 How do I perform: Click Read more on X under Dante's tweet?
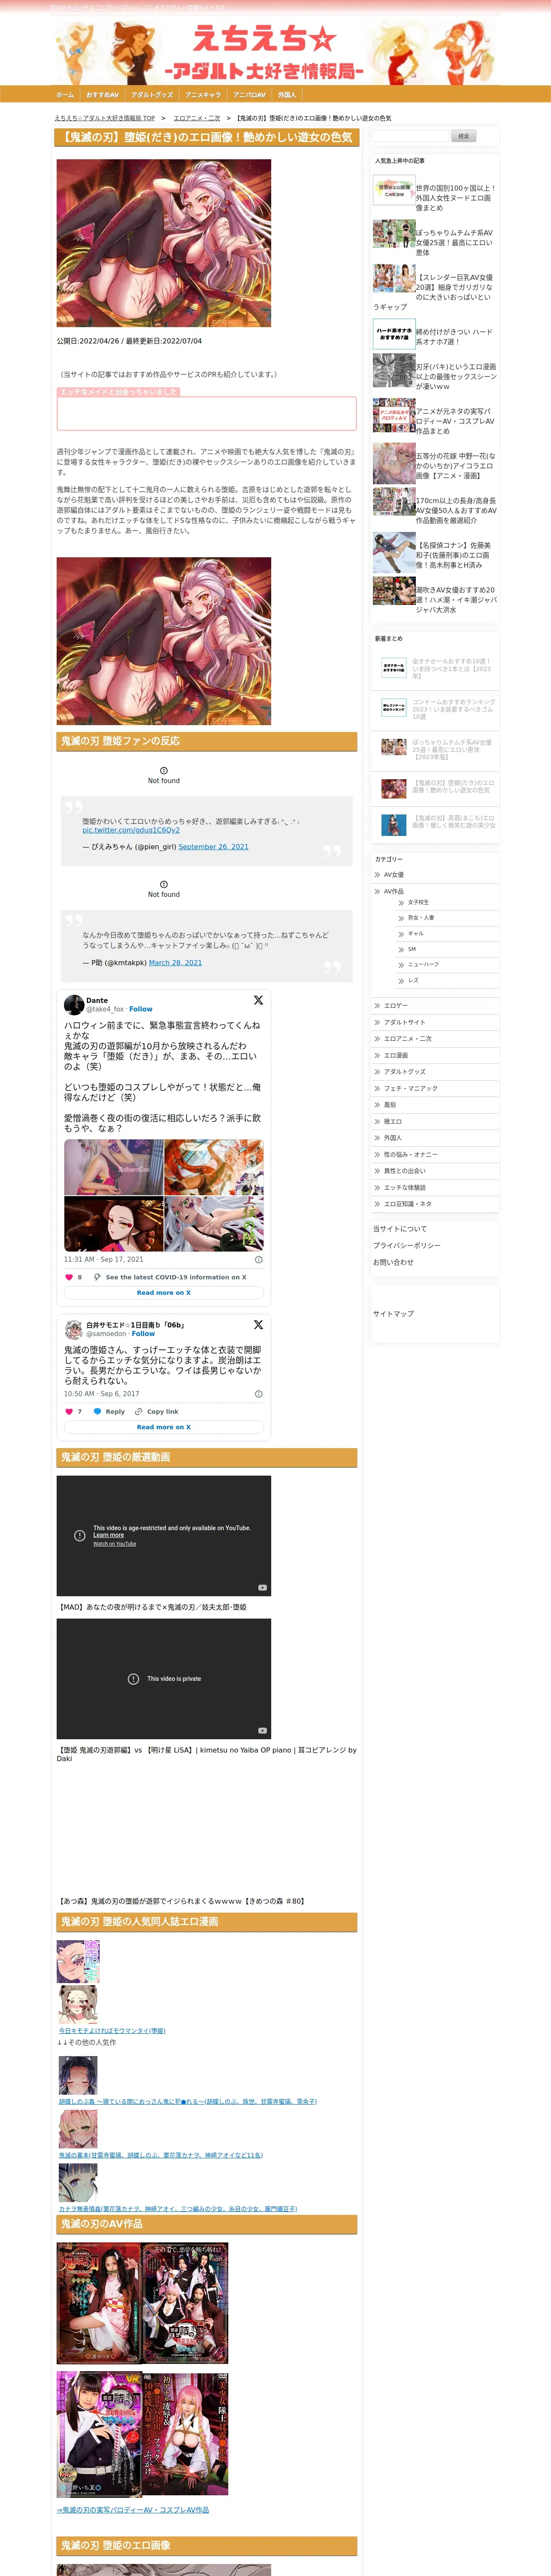(164, 1293)
